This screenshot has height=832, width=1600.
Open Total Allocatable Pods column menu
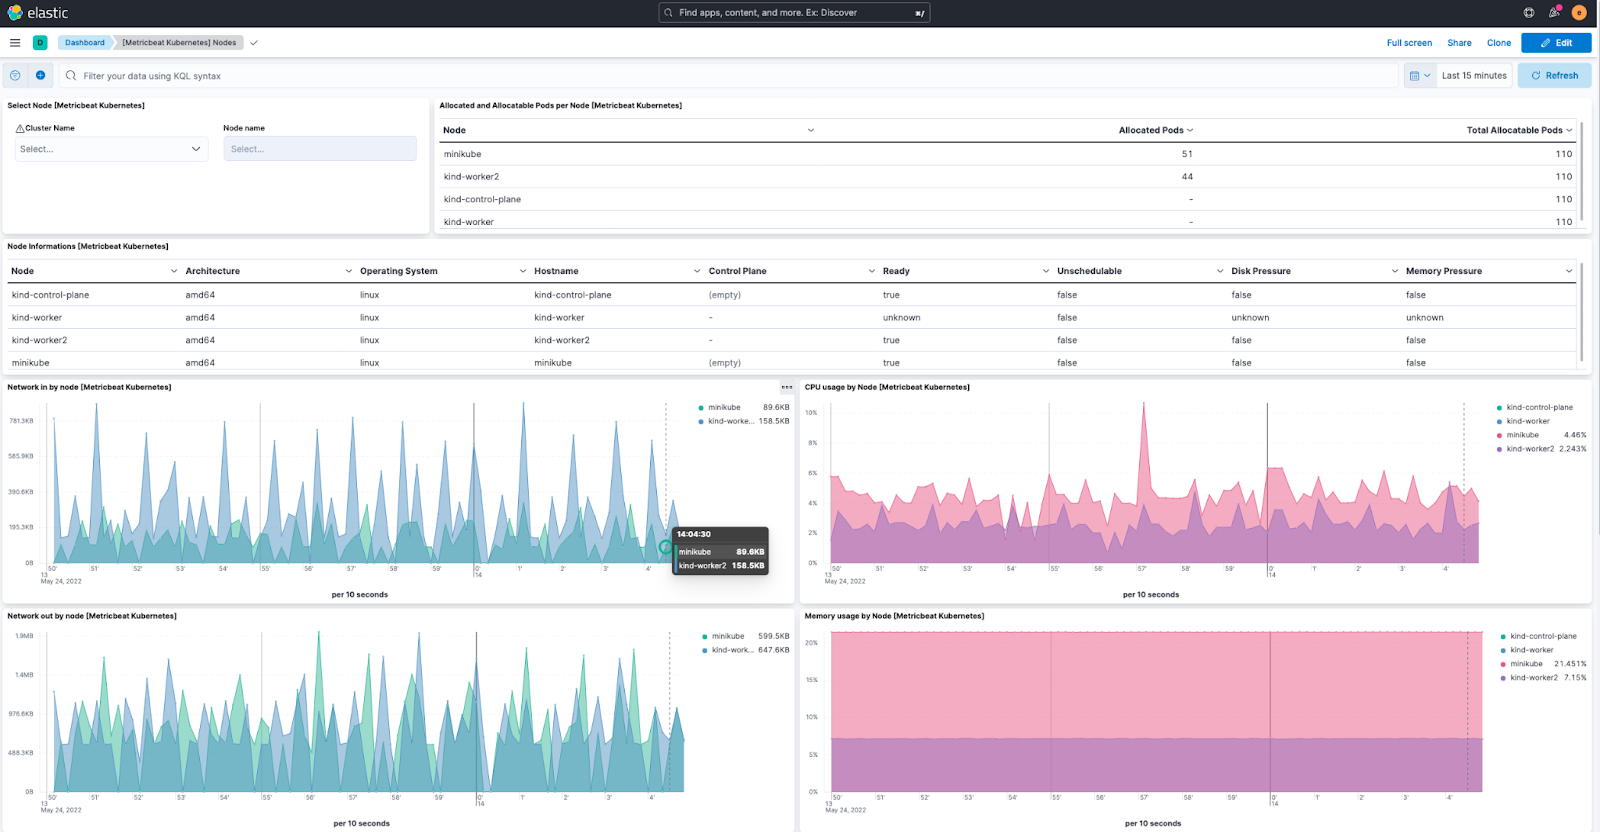pos(1569,130)
